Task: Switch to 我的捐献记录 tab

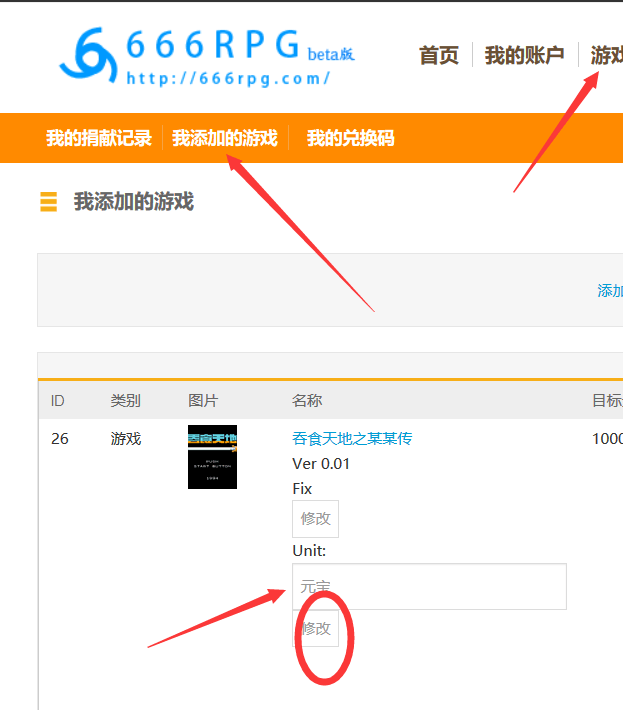Action: click(99, 138)
